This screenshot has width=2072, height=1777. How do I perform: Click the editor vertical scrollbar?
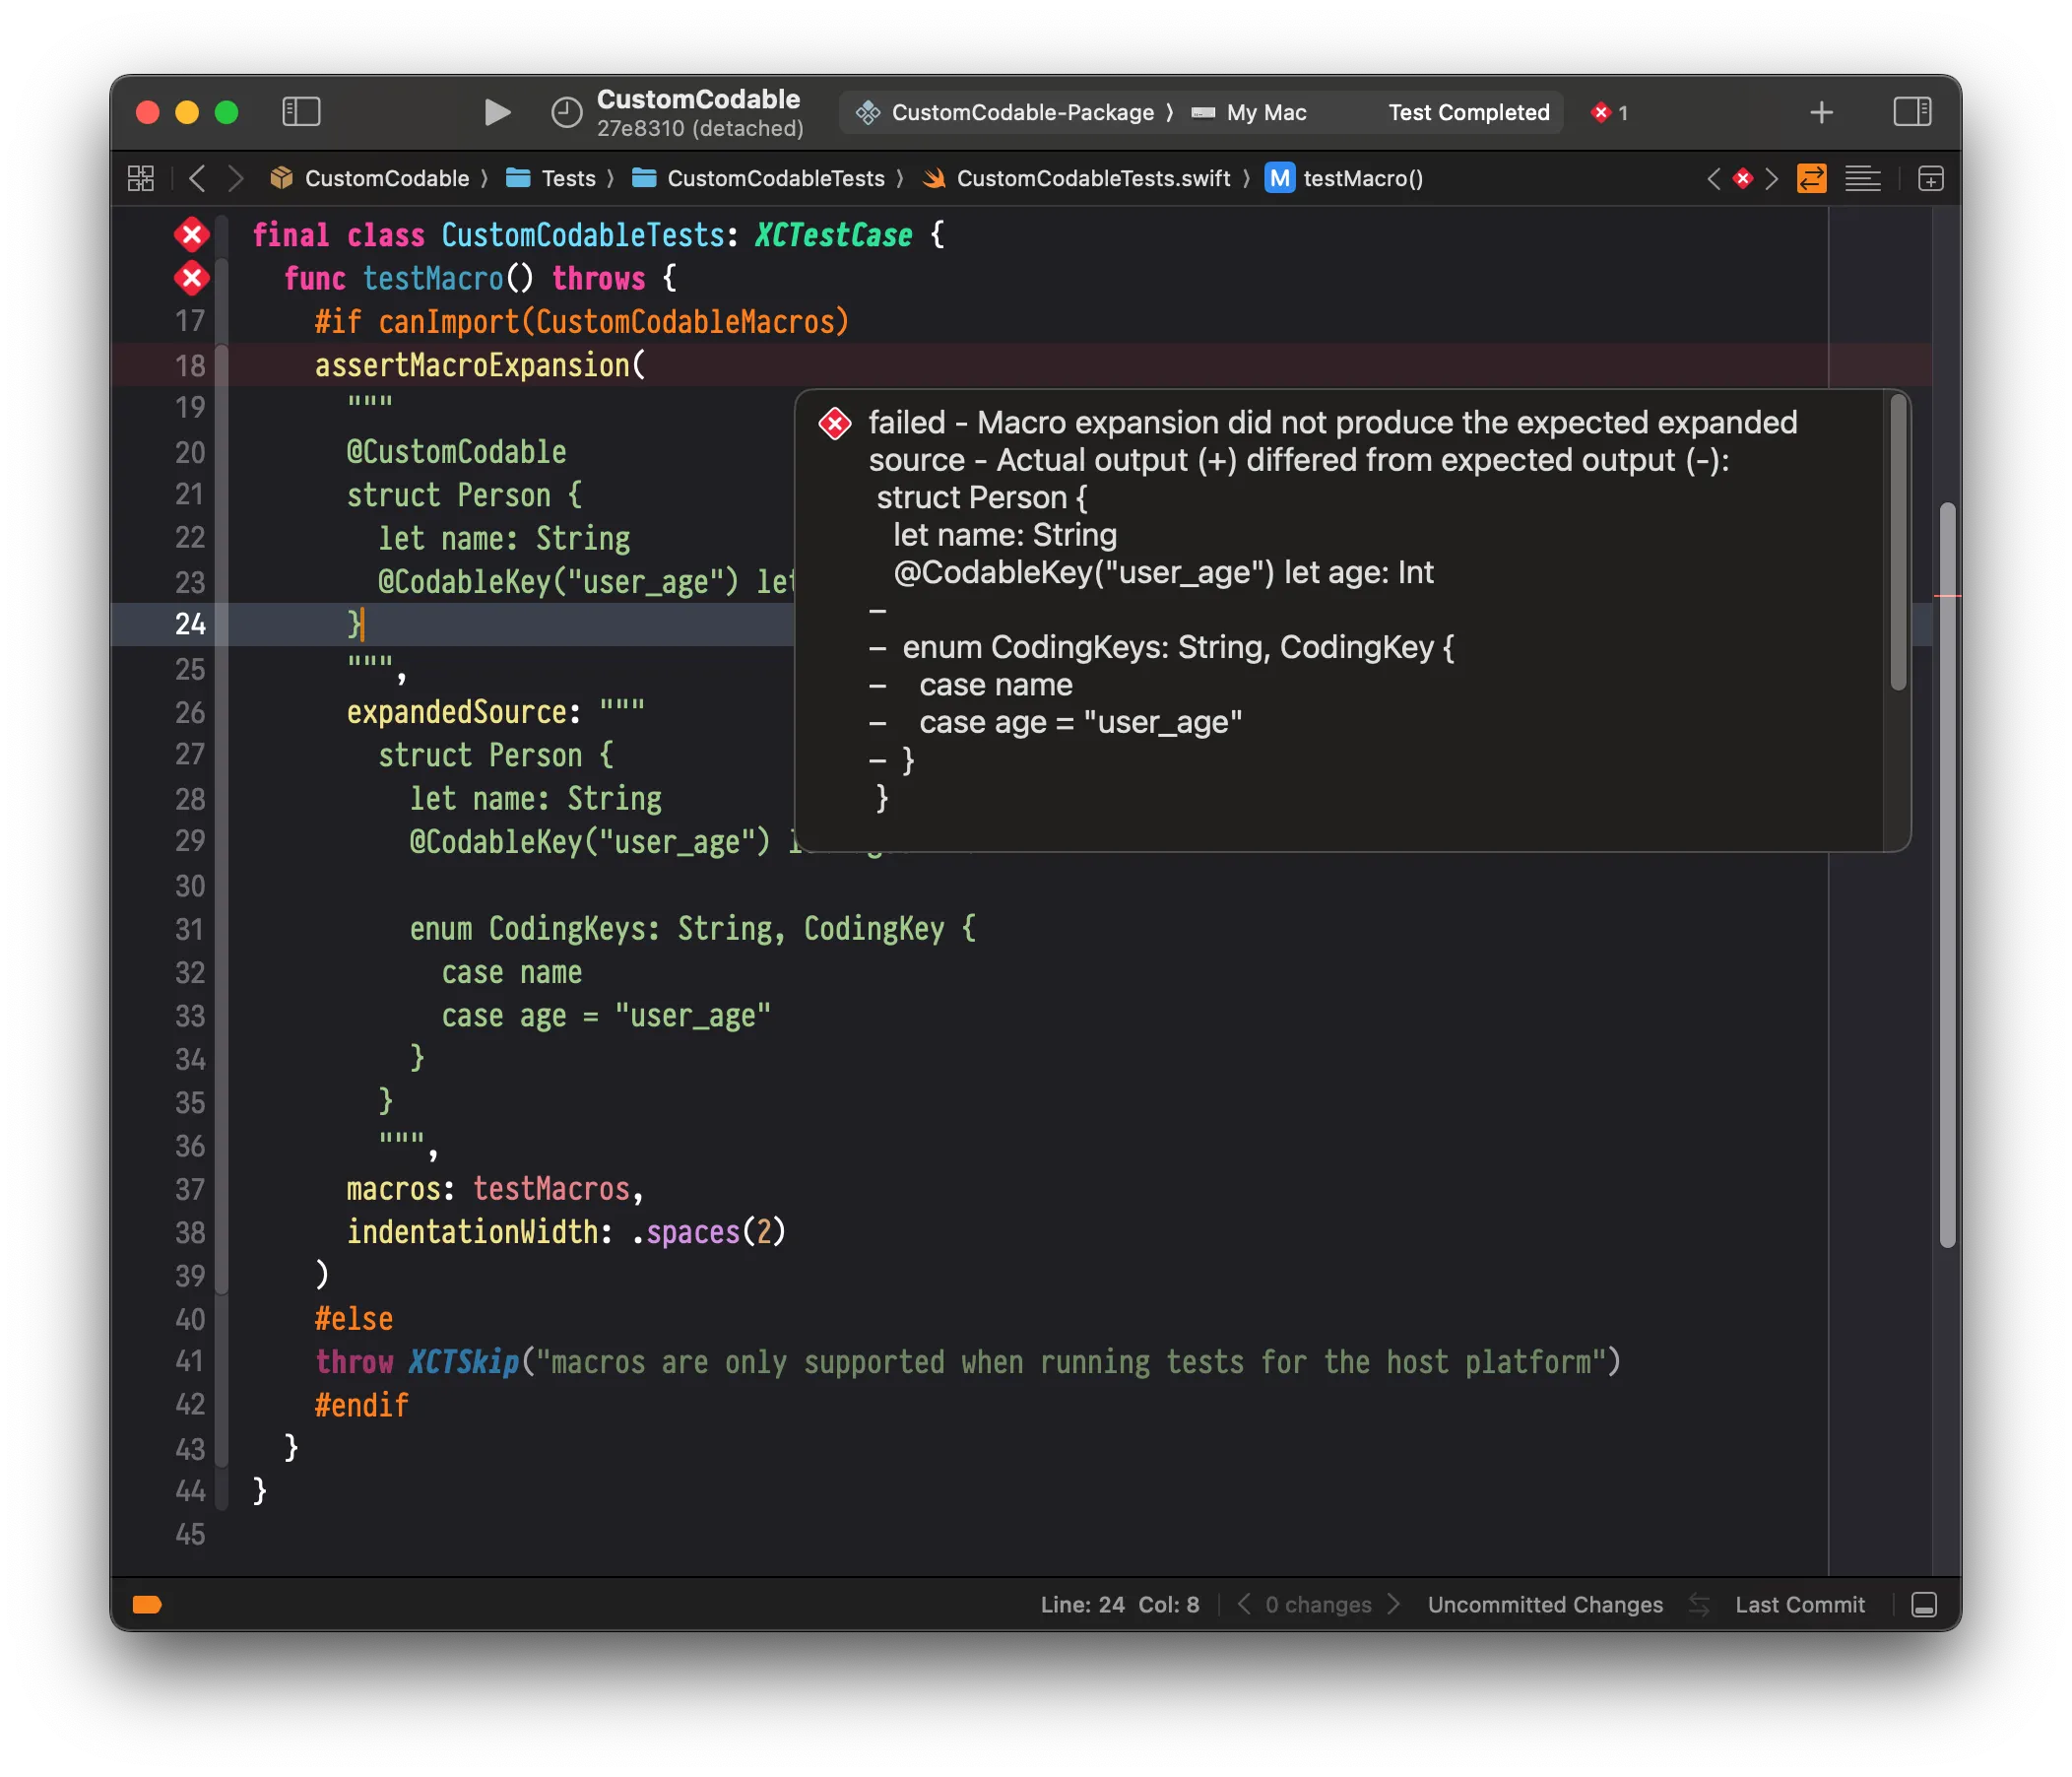click(x=1946, y=875)
